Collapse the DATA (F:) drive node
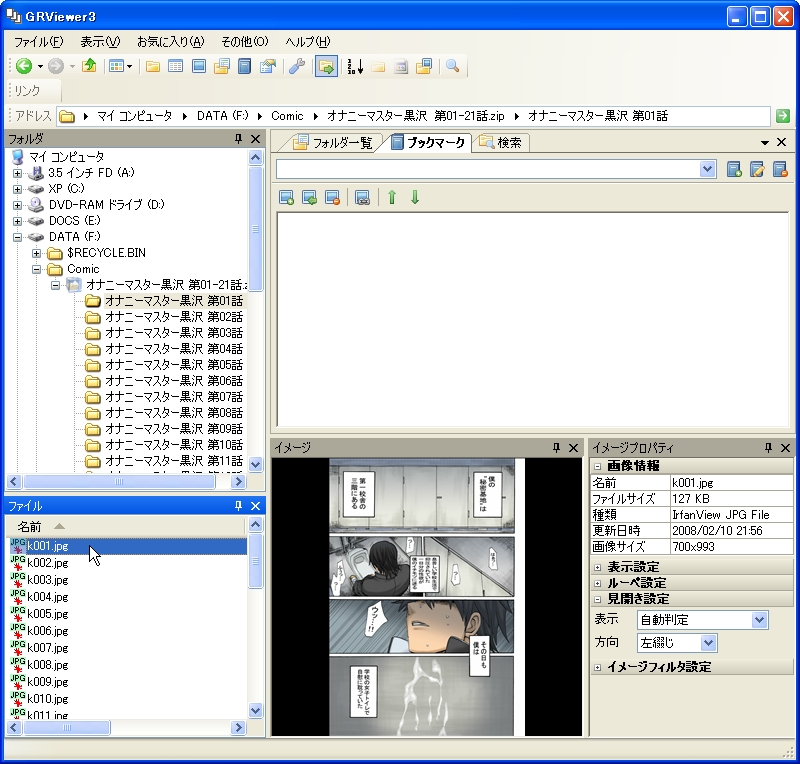The height and width of the screenshot is (764, 800). coord(17,237)
